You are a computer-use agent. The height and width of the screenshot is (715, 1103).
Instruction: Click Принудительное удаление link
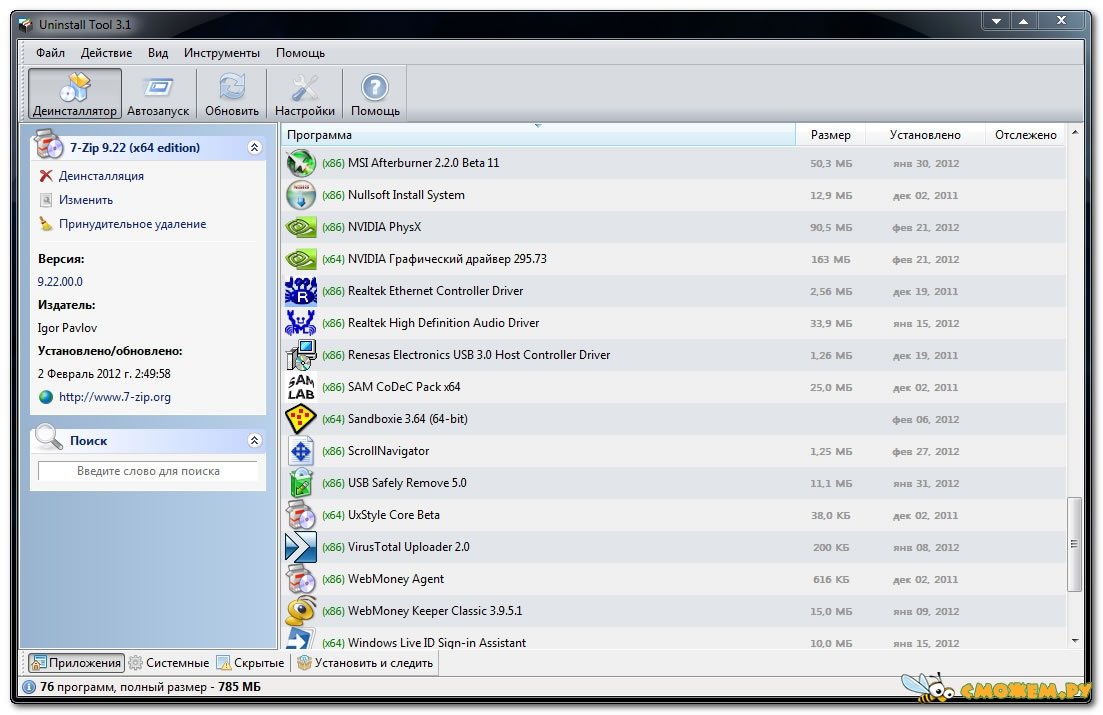point(132,224)
